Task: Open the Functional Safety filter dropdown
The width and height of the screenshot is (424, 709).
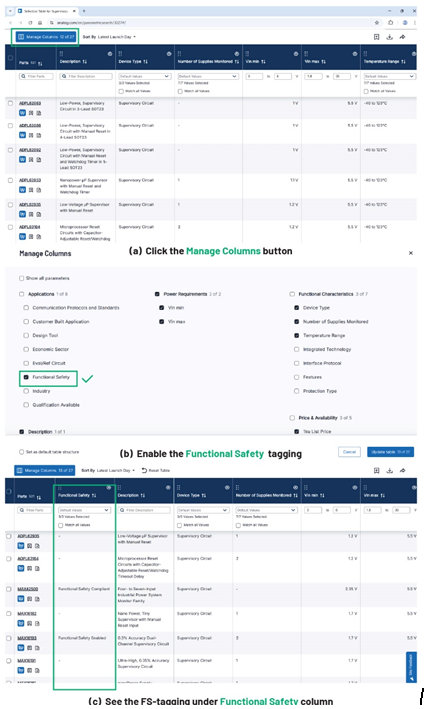Action: point(84,510)
